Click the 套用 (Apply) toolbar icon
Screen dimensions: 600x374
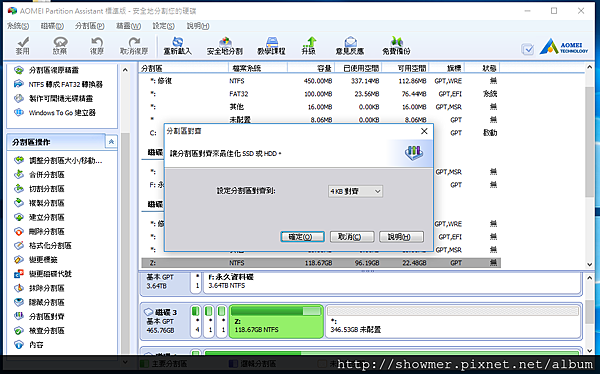[23, 46]
